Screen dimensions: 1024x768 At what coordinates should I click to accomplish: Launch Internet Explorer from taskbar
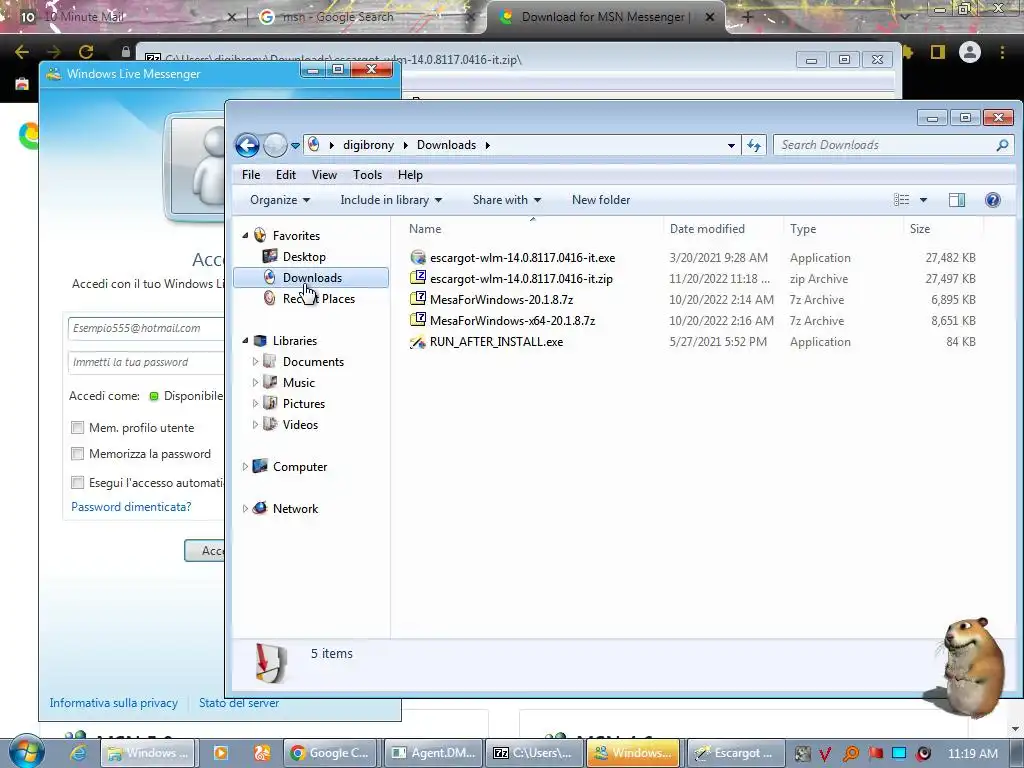[x=78, y=753]
